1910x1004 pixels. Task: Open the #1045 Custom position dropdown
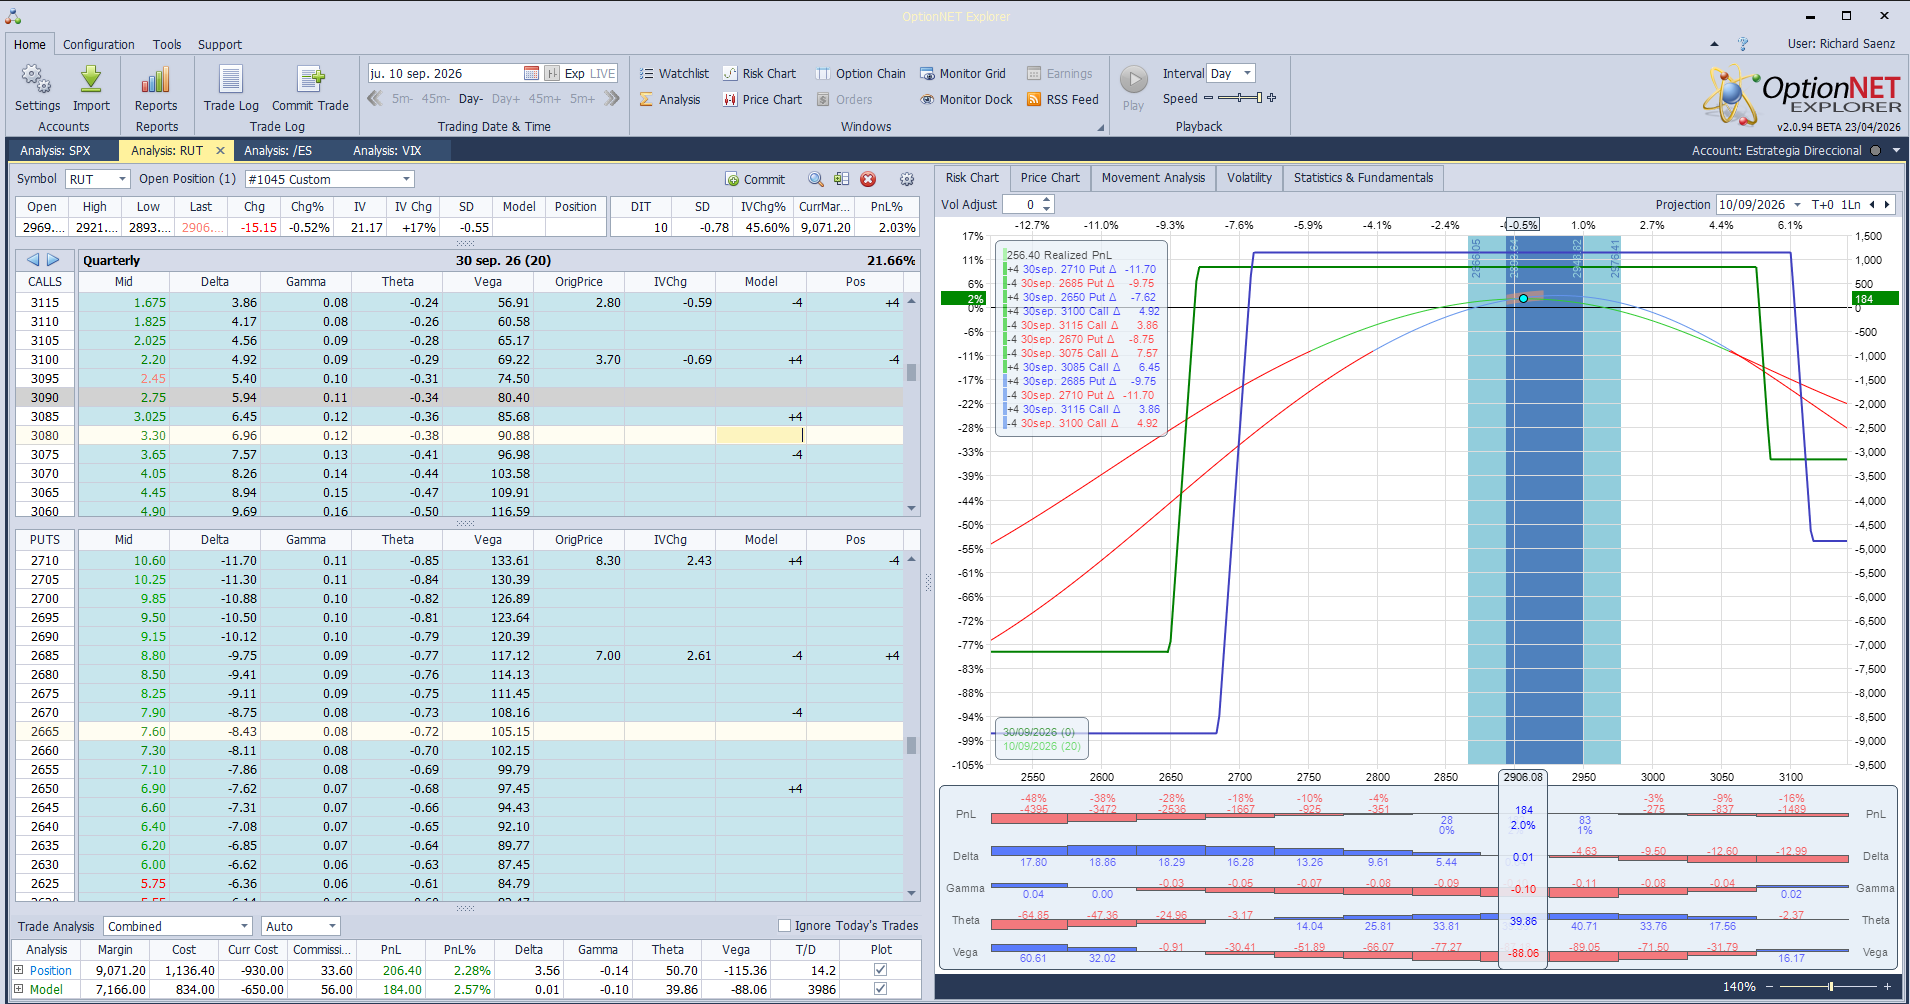click(x=406, y=179)
